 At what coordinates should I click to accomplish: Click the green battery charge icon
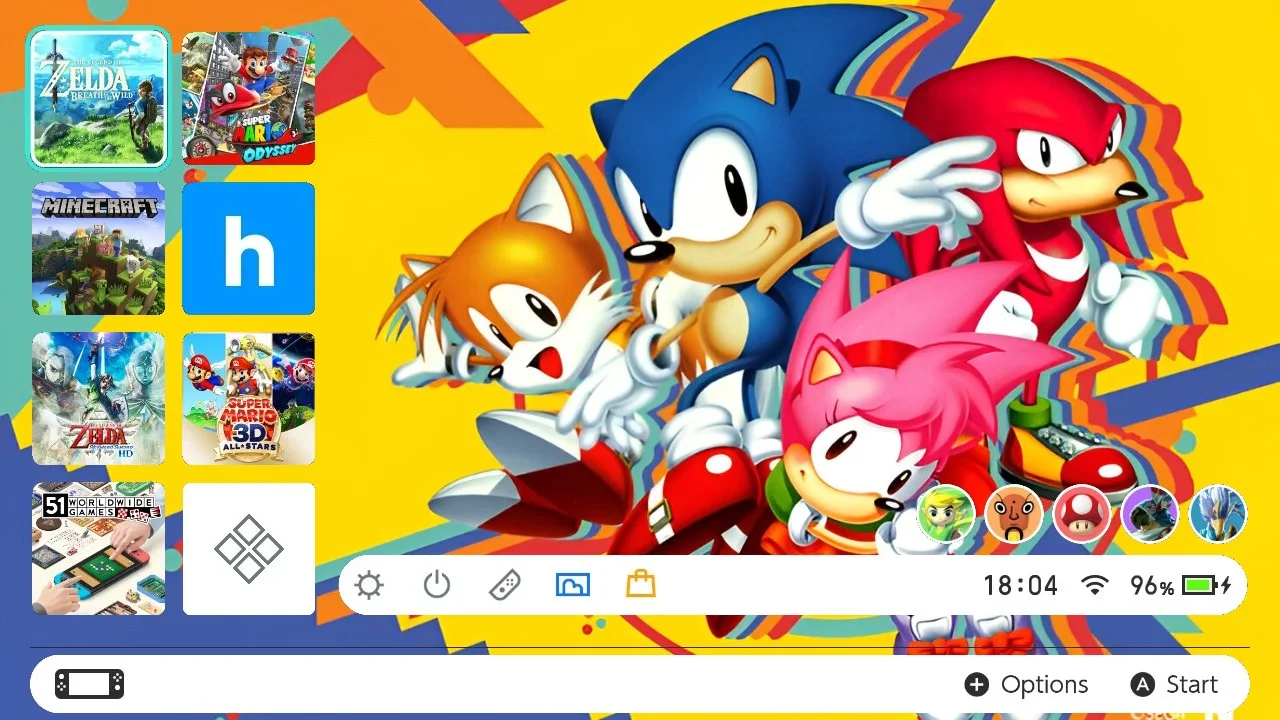tap(1206, 585)
